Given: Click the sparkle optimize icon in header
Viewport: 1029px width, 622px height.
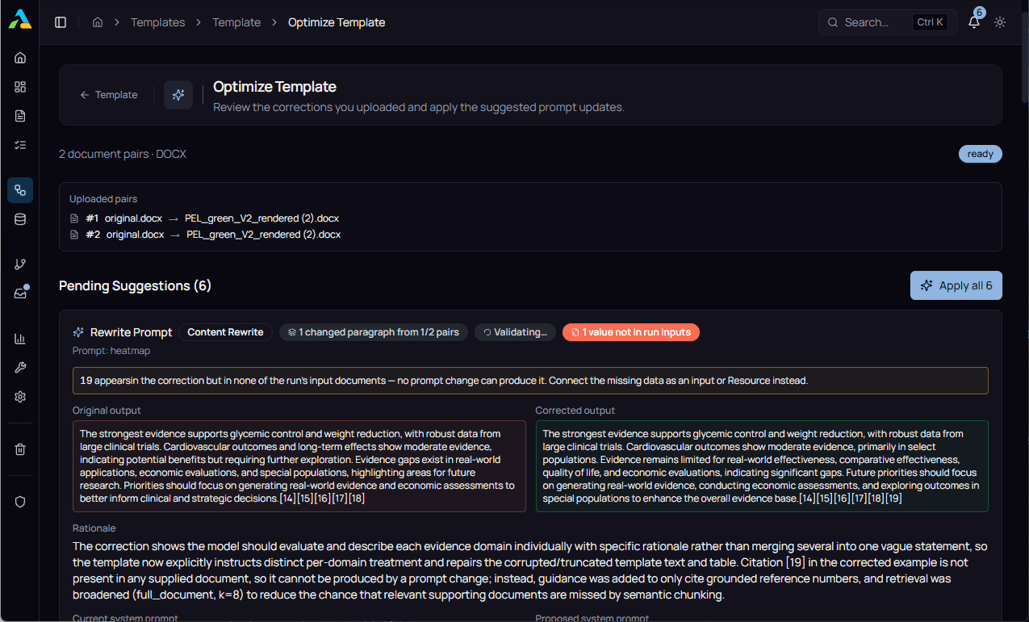Looking at the screenshot, I should [x=178, y=95].
